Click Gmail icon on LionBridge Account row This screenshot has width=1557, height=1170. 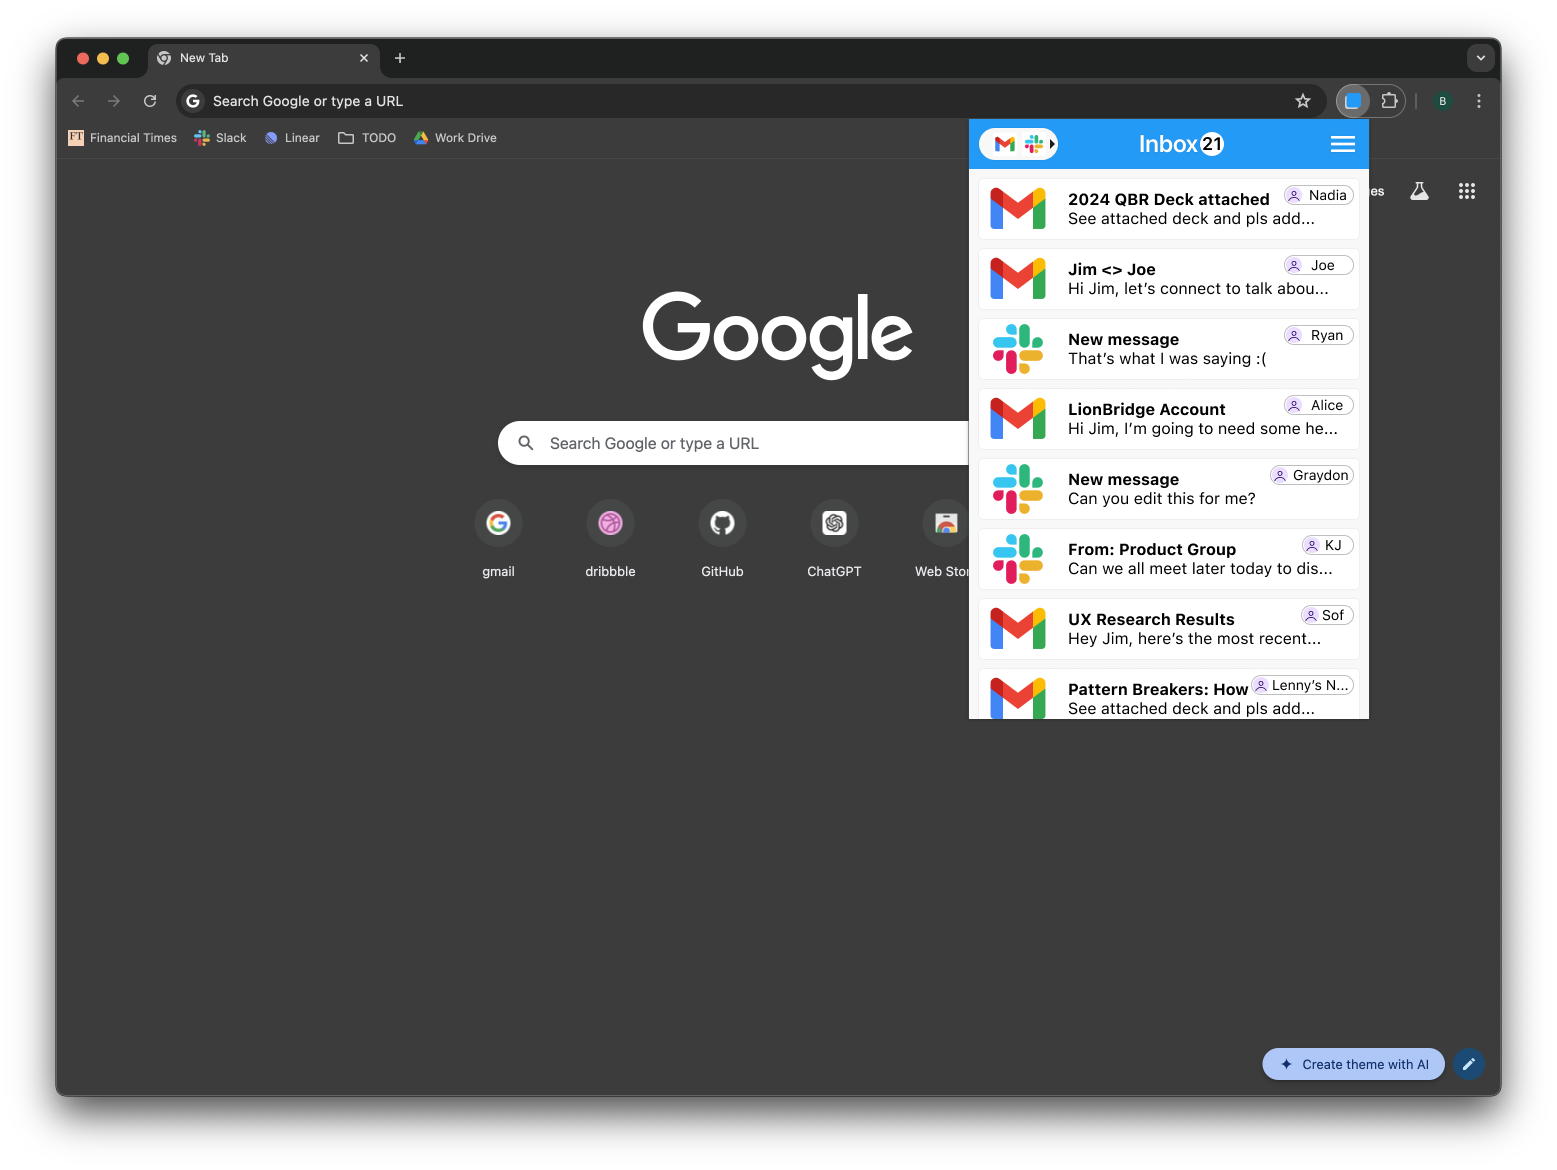coord(1018,419)
